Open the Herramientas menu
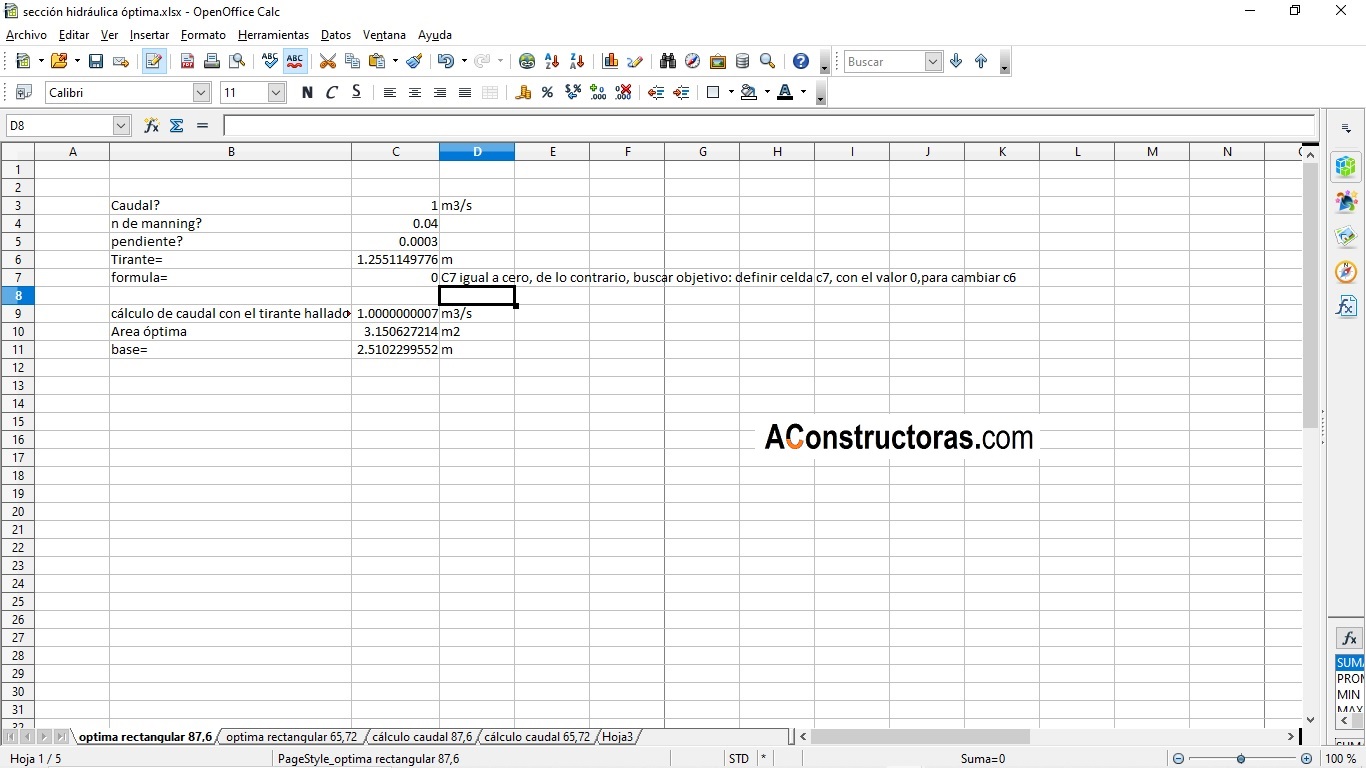The height and width of the screenshot is (768, 1366). (273, 35)
